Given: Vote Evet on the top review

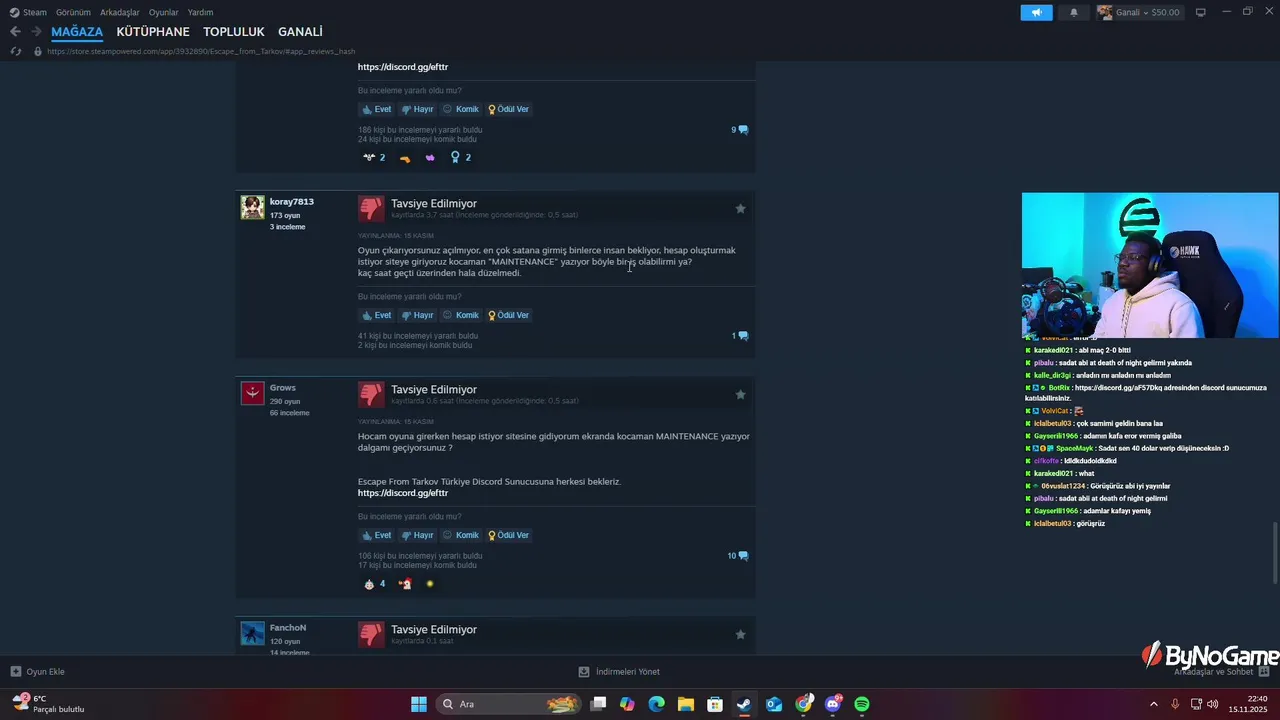Looking at the screenshot, I should tap(376, 109).
